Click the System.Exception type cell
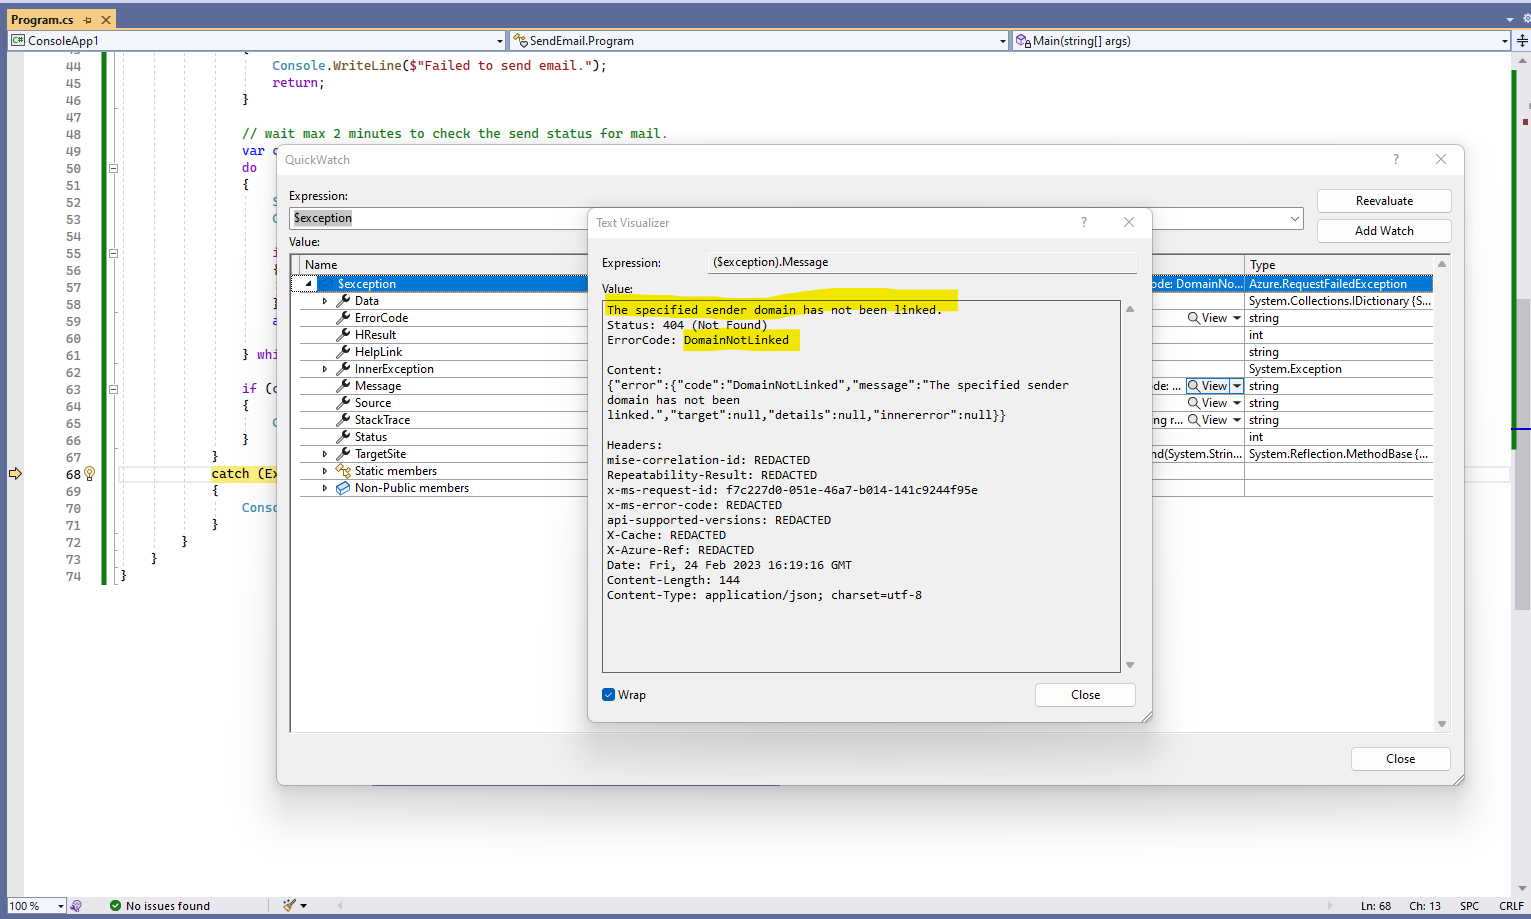Viewport: 1531px width, 919px height. point(1339,369)
